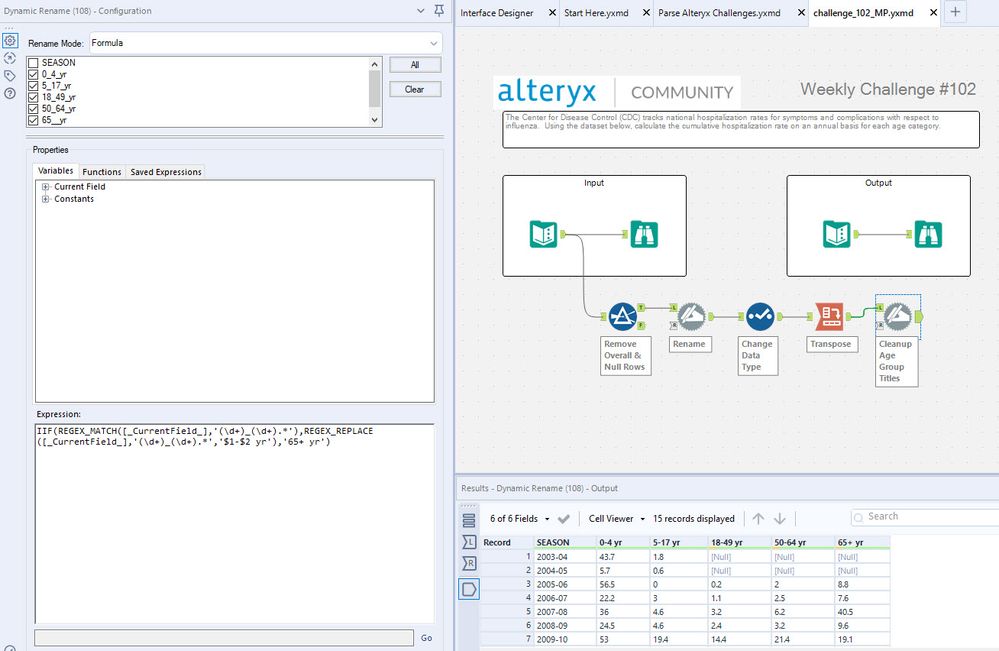Click the Rename tool gear icon on canvas

[690, 316]
